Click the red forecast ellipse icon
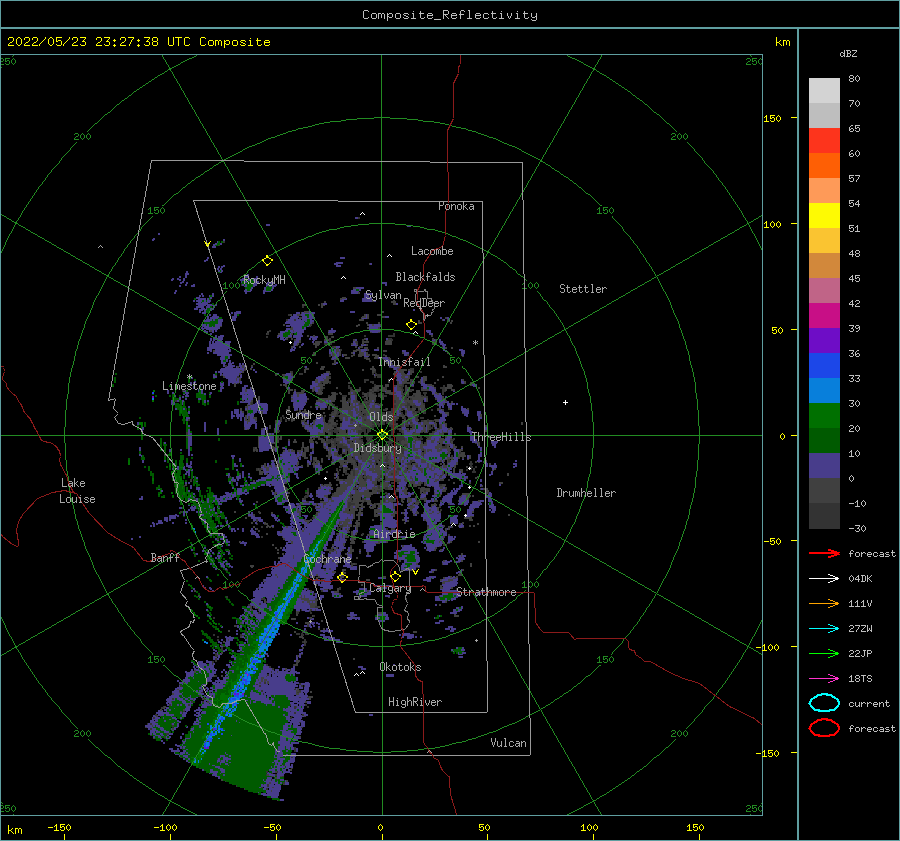This screenshot has height=841, width=900. (824, 727)
